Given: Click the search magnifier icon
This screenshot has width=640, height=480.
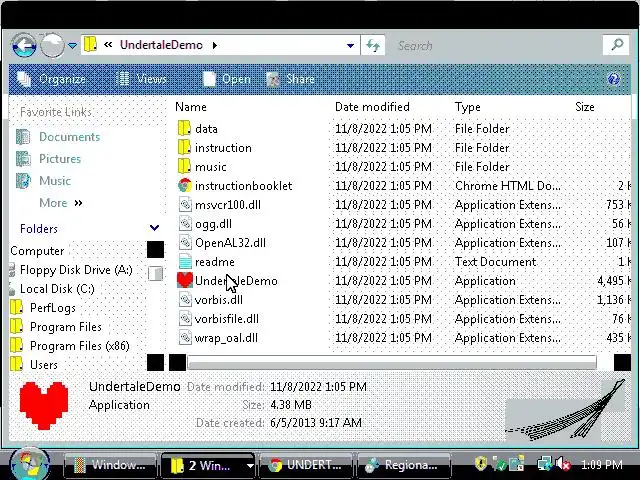Looking at the screenshot, I should (x=616, y=44).
